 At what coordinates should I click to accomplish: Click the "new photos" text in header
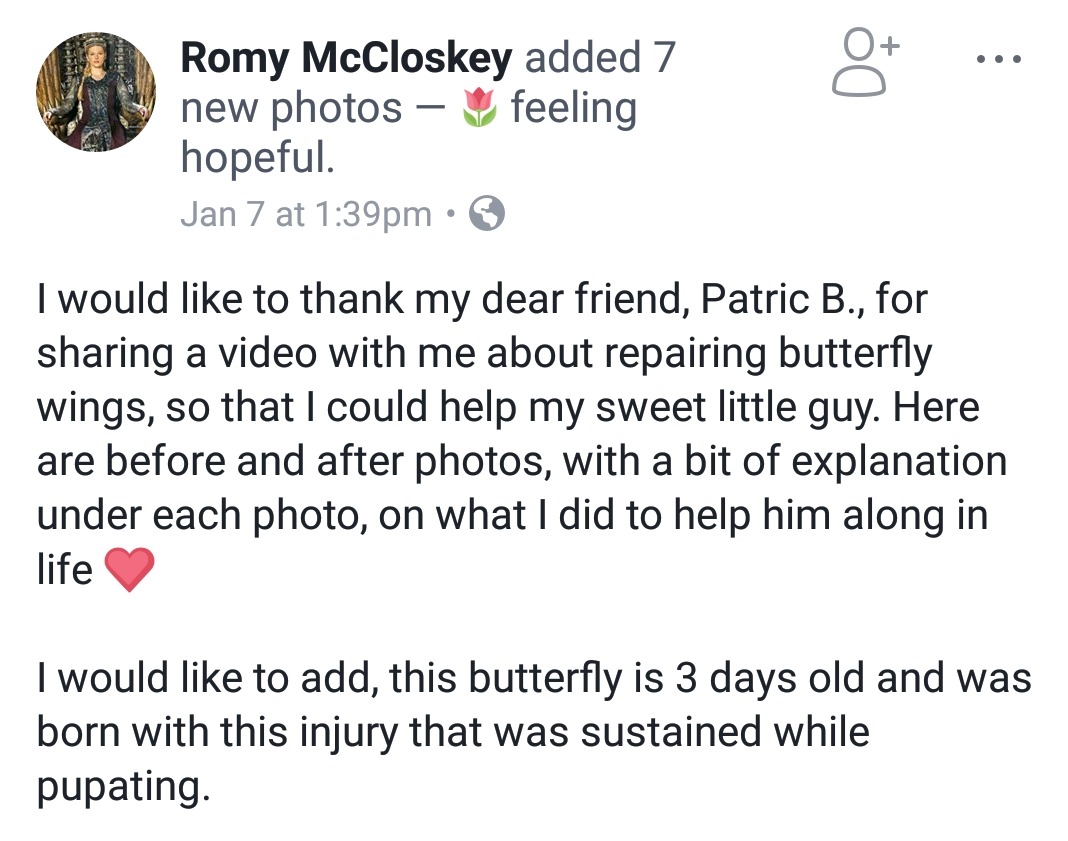(291, 109)
